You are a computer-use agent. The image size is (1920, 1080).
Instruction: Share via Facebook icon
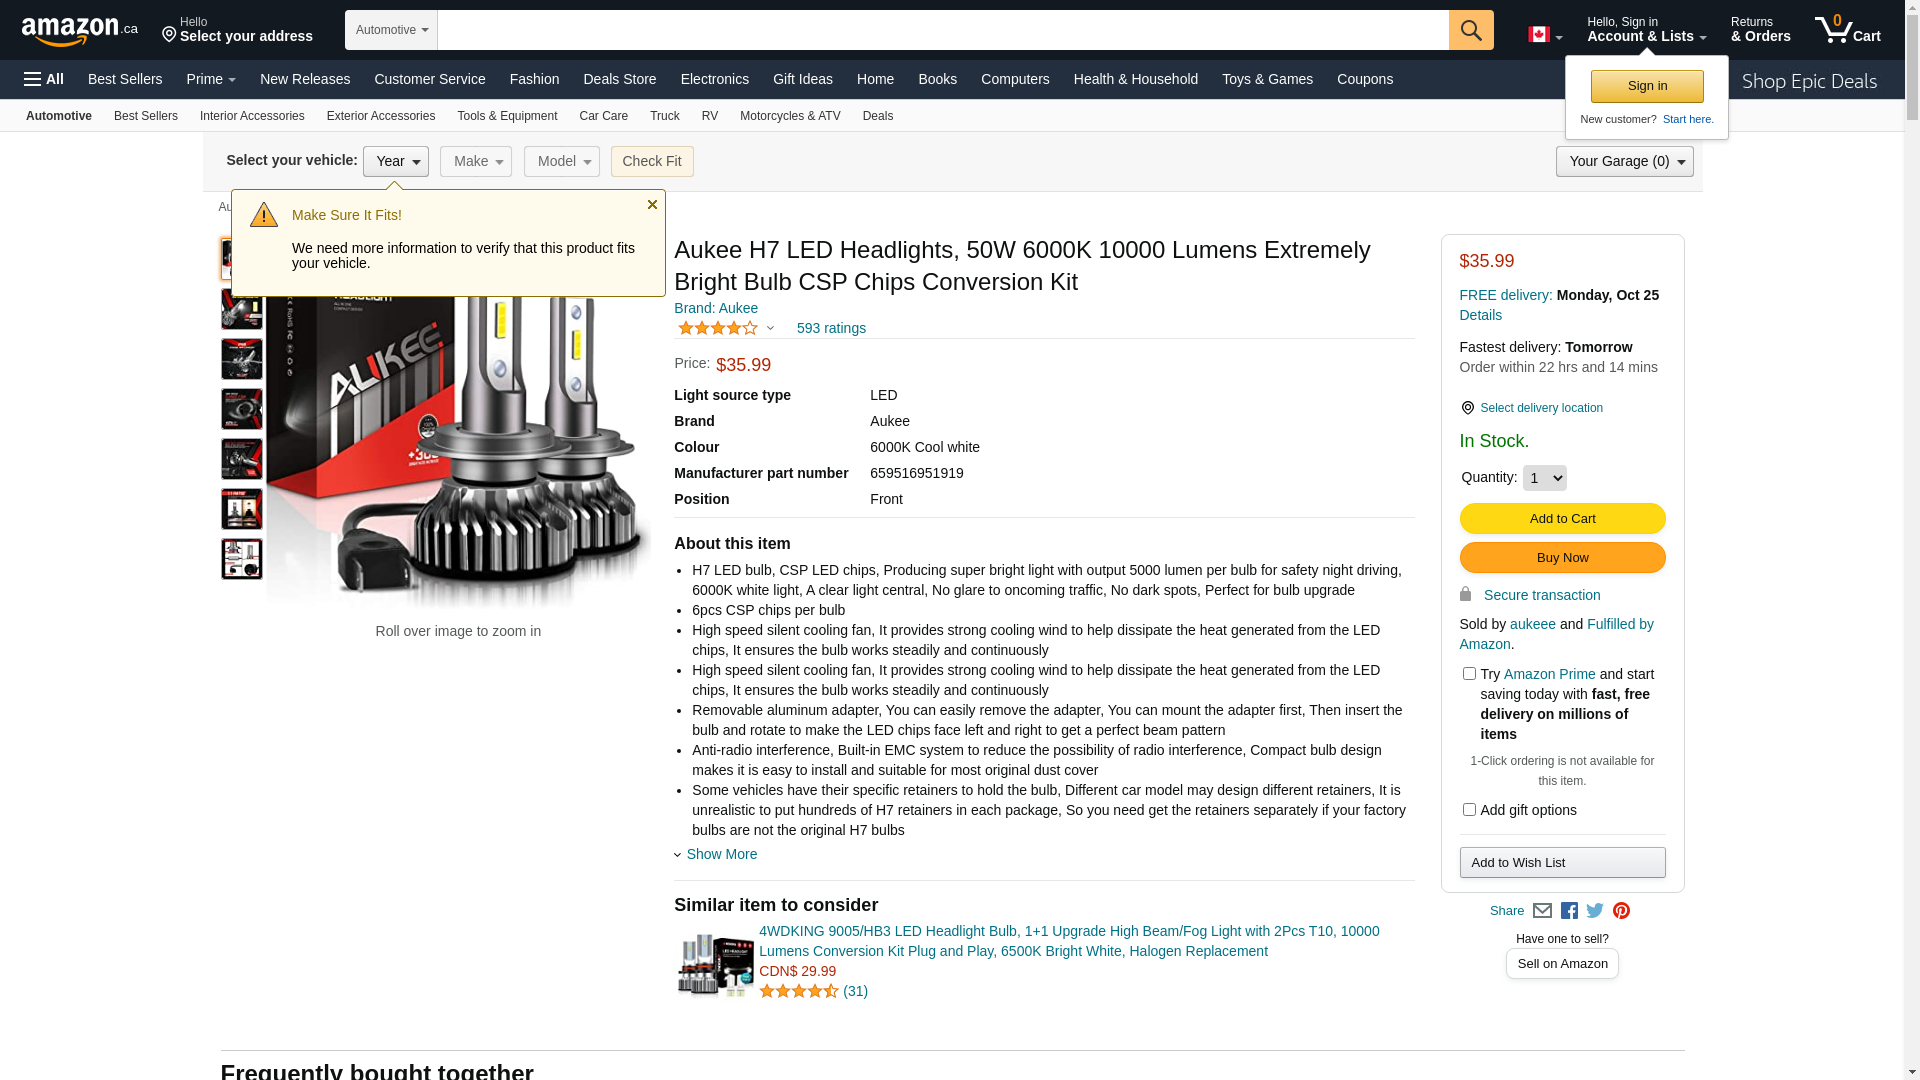tap(1569, 911)
